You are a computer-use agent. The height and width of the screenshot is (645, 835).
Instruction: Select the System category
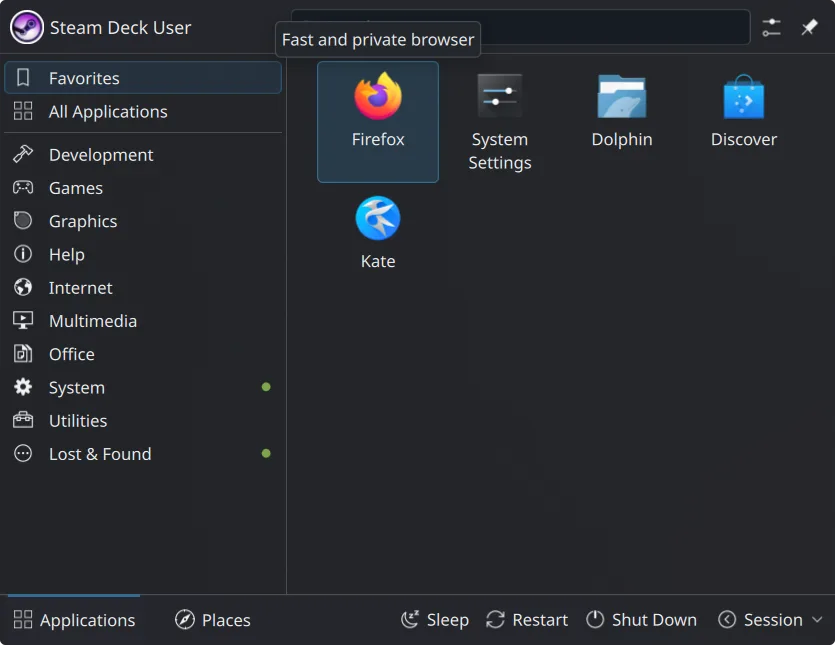click(x=143, y=387)
